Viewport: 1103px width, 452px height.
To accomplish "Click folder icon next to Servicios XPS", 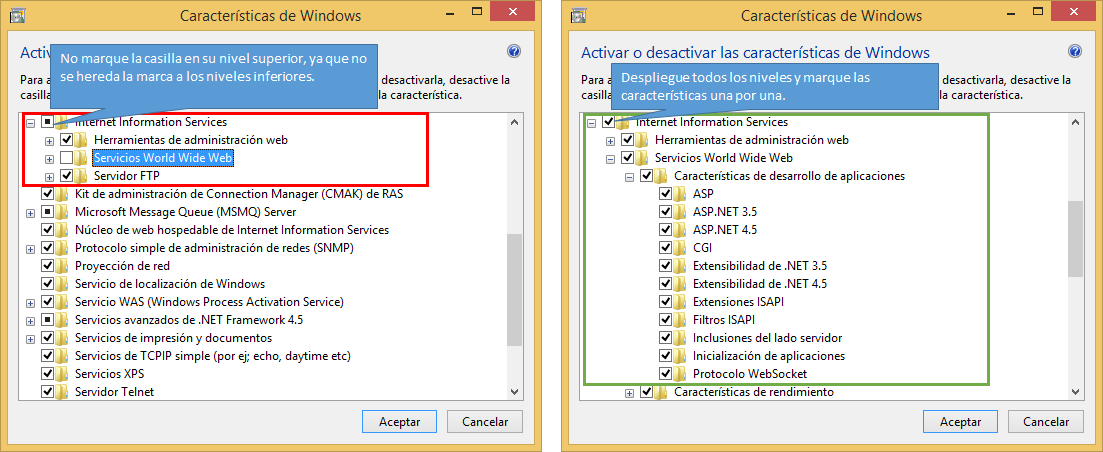I will (x=63, y=373).
